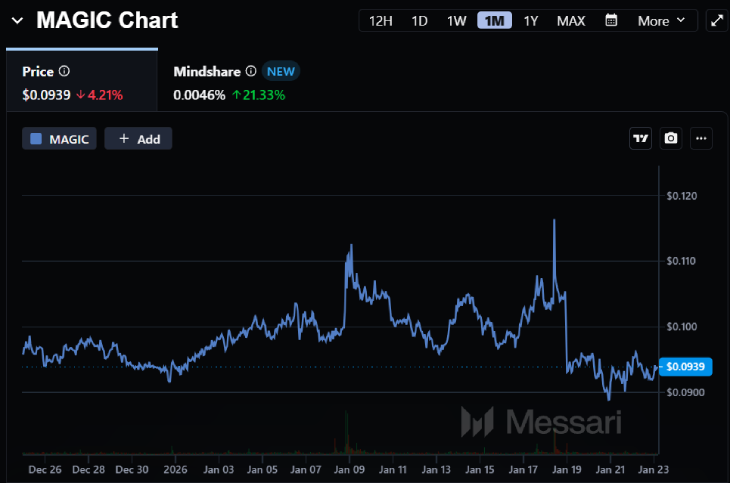This screenshot has height=483, width=730.
Task: Select the 1Y time range
Action: tap(531, 20)
